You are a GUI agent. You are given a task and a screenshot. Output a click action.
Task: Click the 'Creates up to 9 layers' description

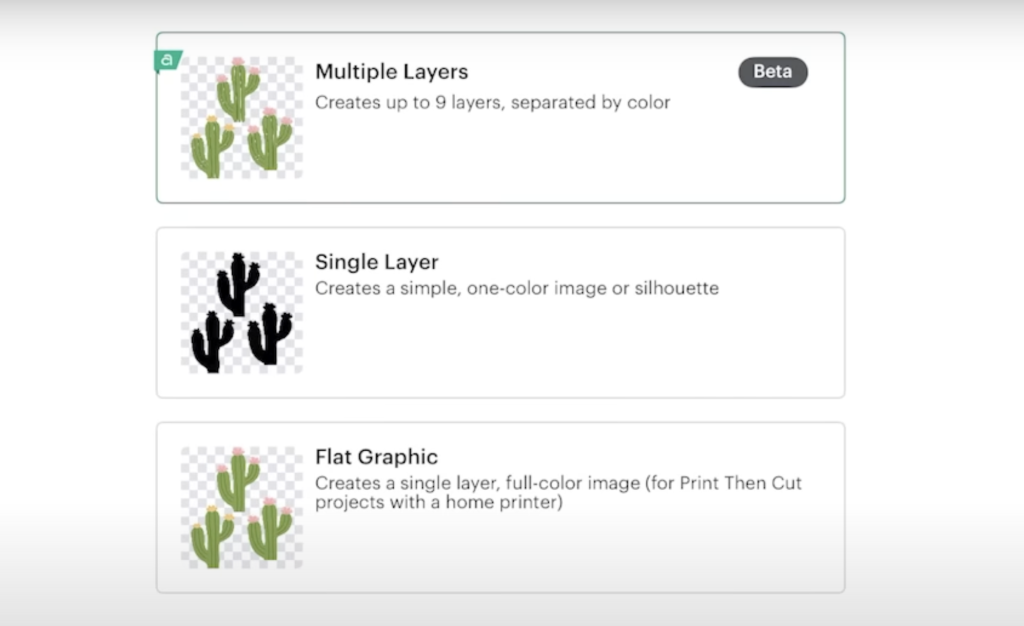coord(493,102)
